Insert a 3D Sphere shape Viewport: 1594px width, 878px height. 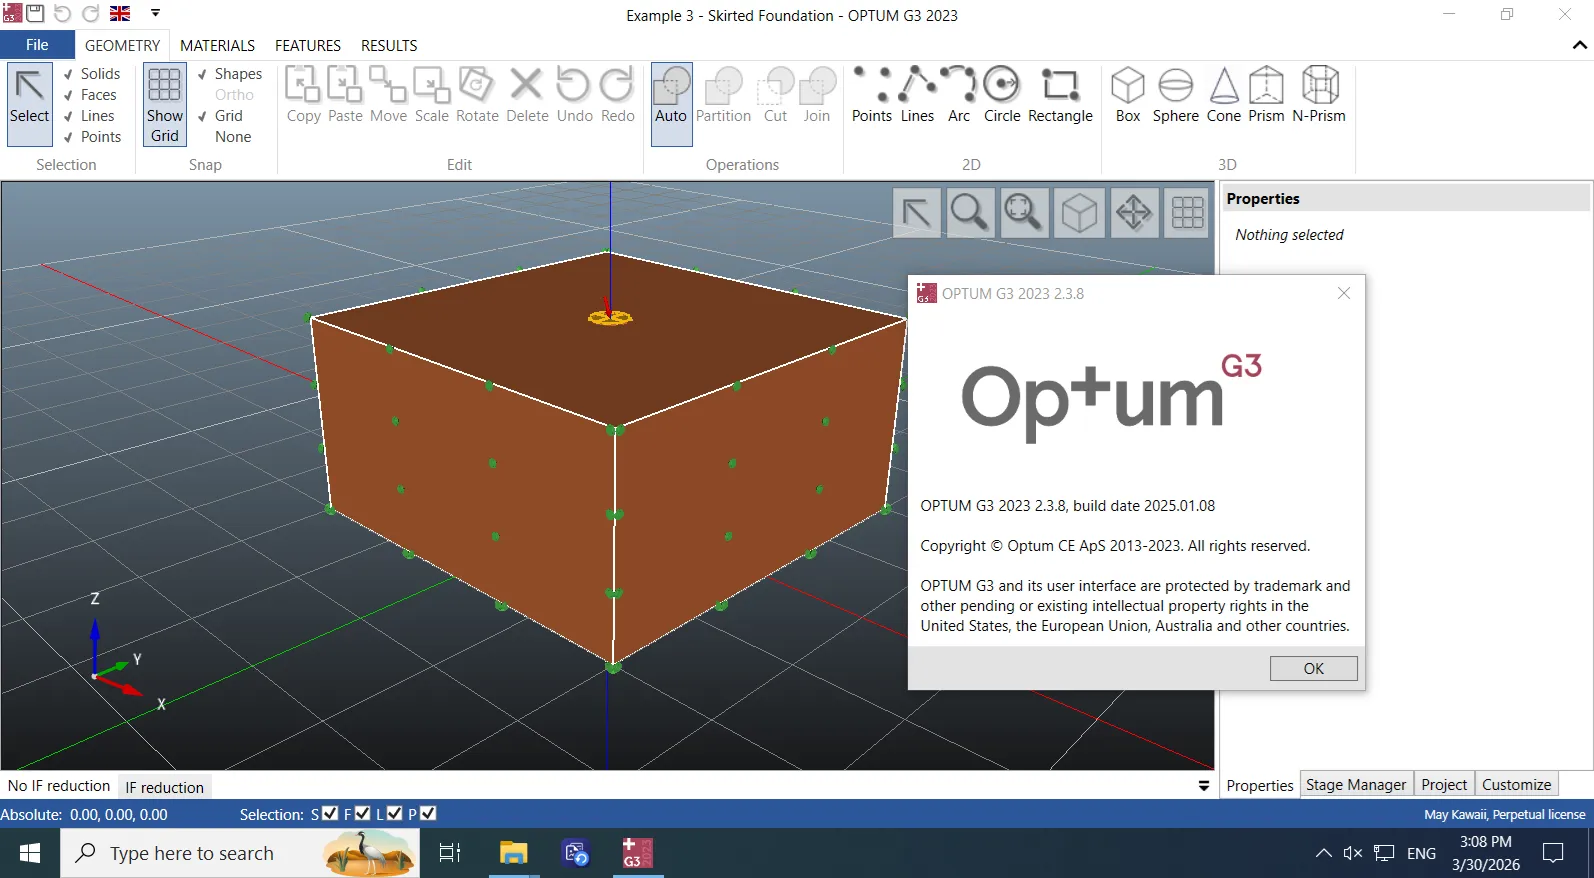click(x=1176, y=95)
